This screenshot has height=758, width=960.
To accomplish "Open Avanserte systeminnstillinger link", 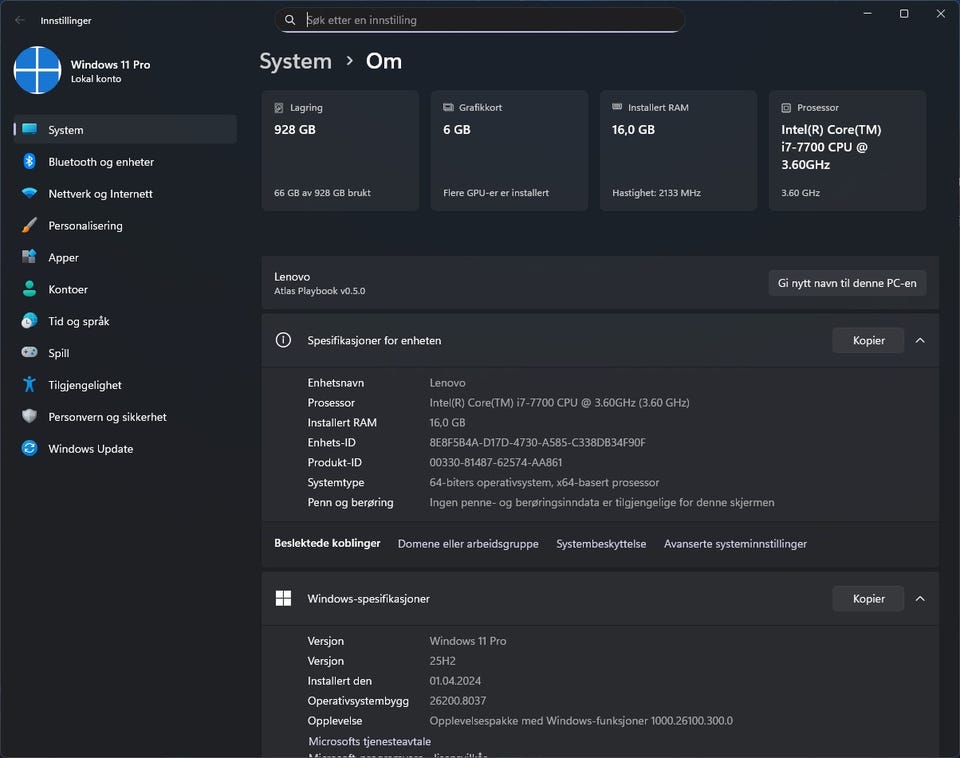I will pyautogui.click(x=735, y=544).
